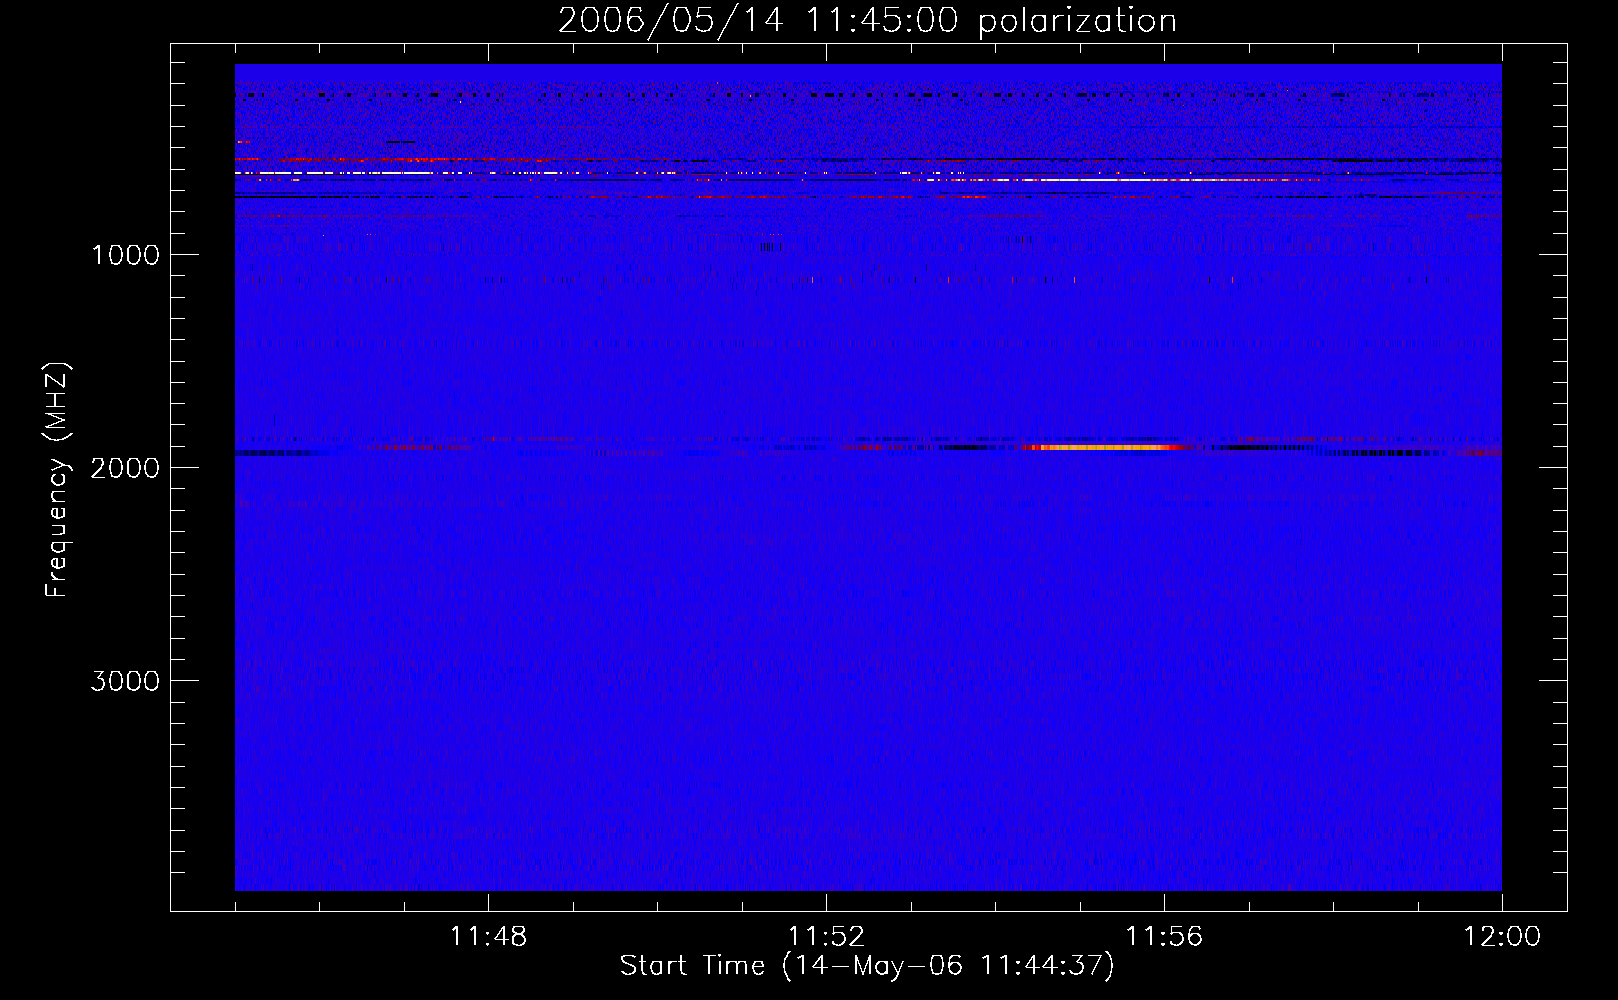Select the 2000 frequency axis label
Screen dimensions: 1618x1000
click(x=125, y=468)
